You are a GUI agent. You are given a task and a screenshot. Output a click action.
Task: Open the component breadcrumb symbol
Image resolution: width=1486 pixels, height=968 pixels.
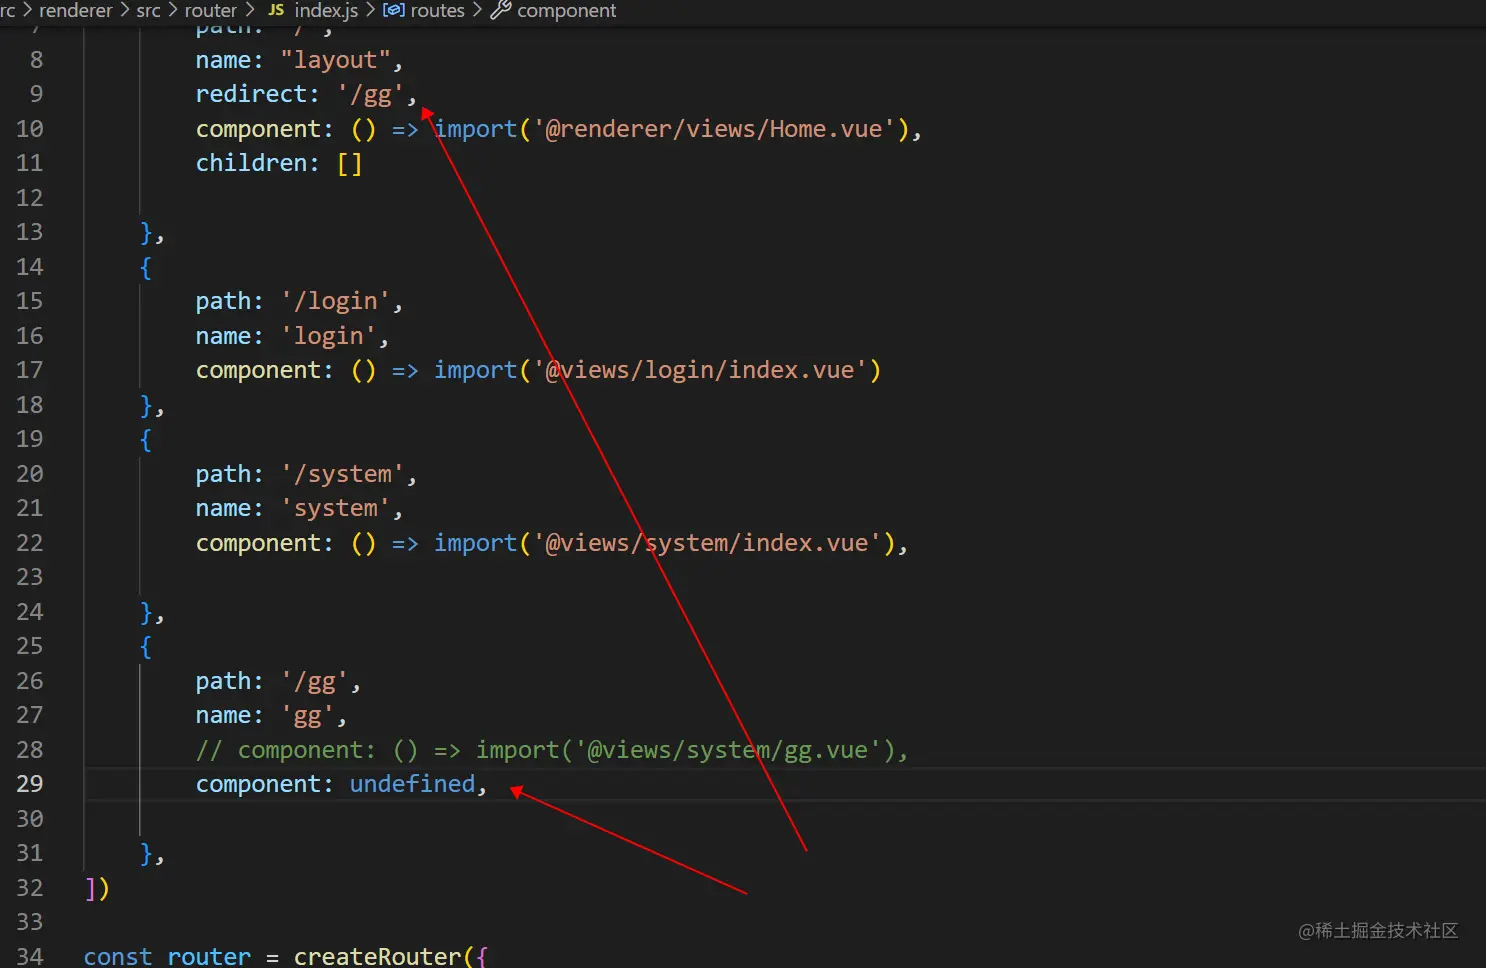[x=567, y=11]
